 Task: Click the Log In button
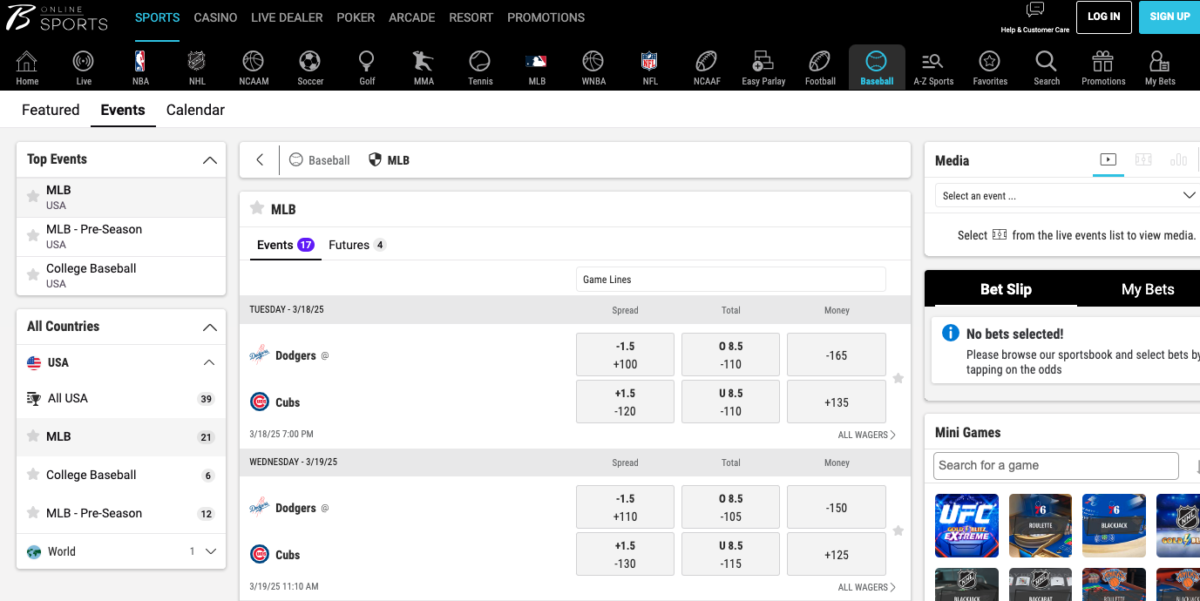click(x=1103, y=17)
